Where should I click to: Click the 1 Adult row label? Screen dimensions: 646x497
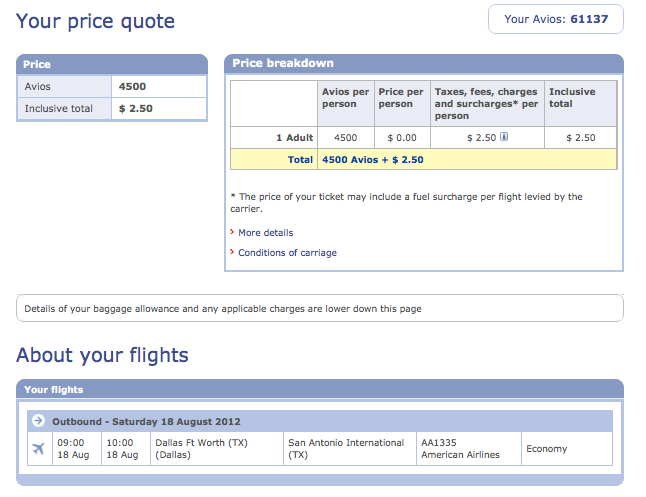pyautogui.click(x=294, y=138)
